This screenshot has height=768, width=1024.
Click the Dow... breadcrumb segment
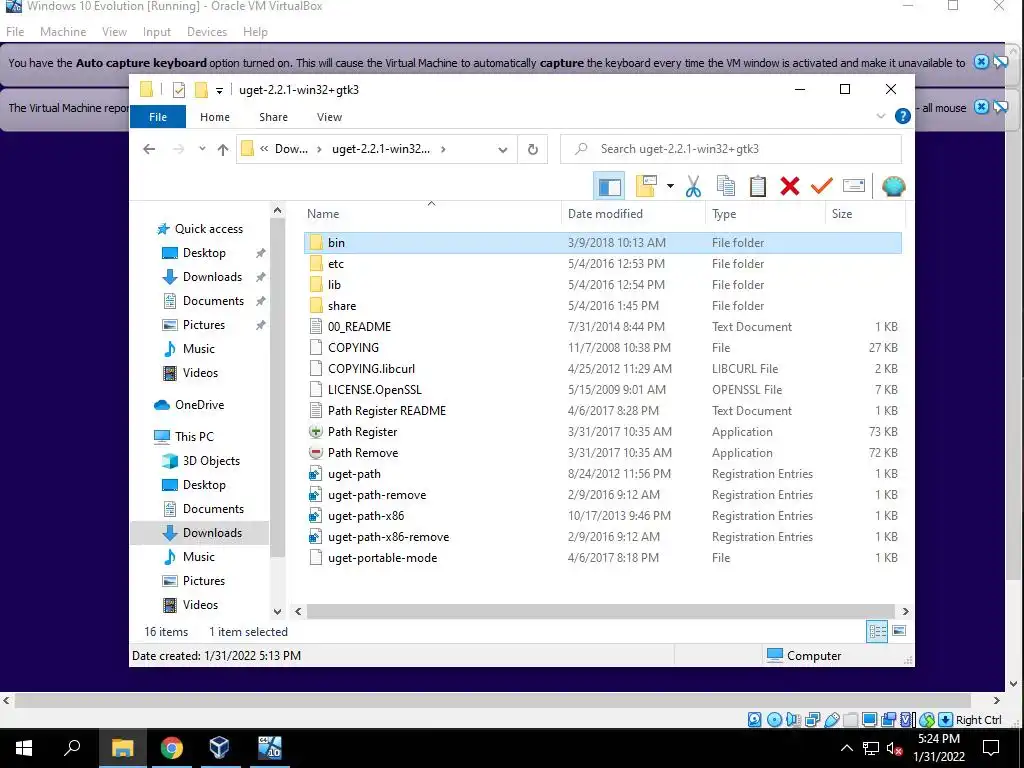(x=291, y=149)
